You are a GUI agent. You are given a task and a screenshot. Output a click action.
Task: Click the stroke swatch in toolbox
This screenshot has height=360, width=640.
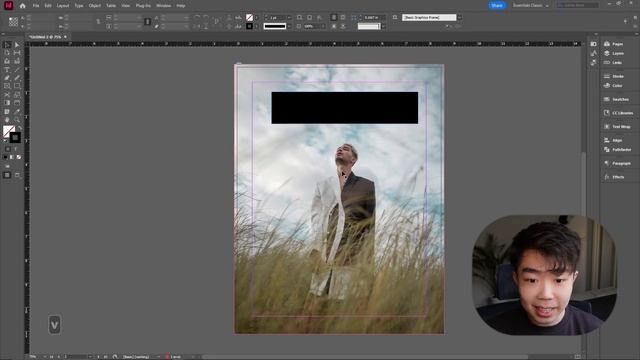15,138
